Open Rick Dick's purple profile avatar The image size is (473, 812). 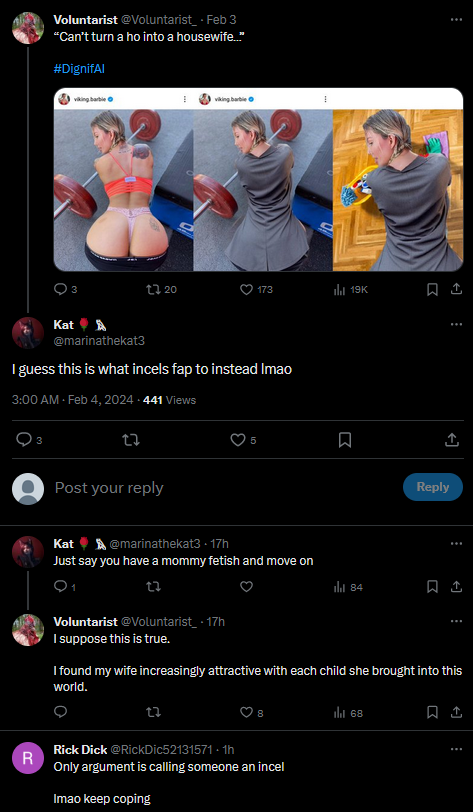coord(28,759)
